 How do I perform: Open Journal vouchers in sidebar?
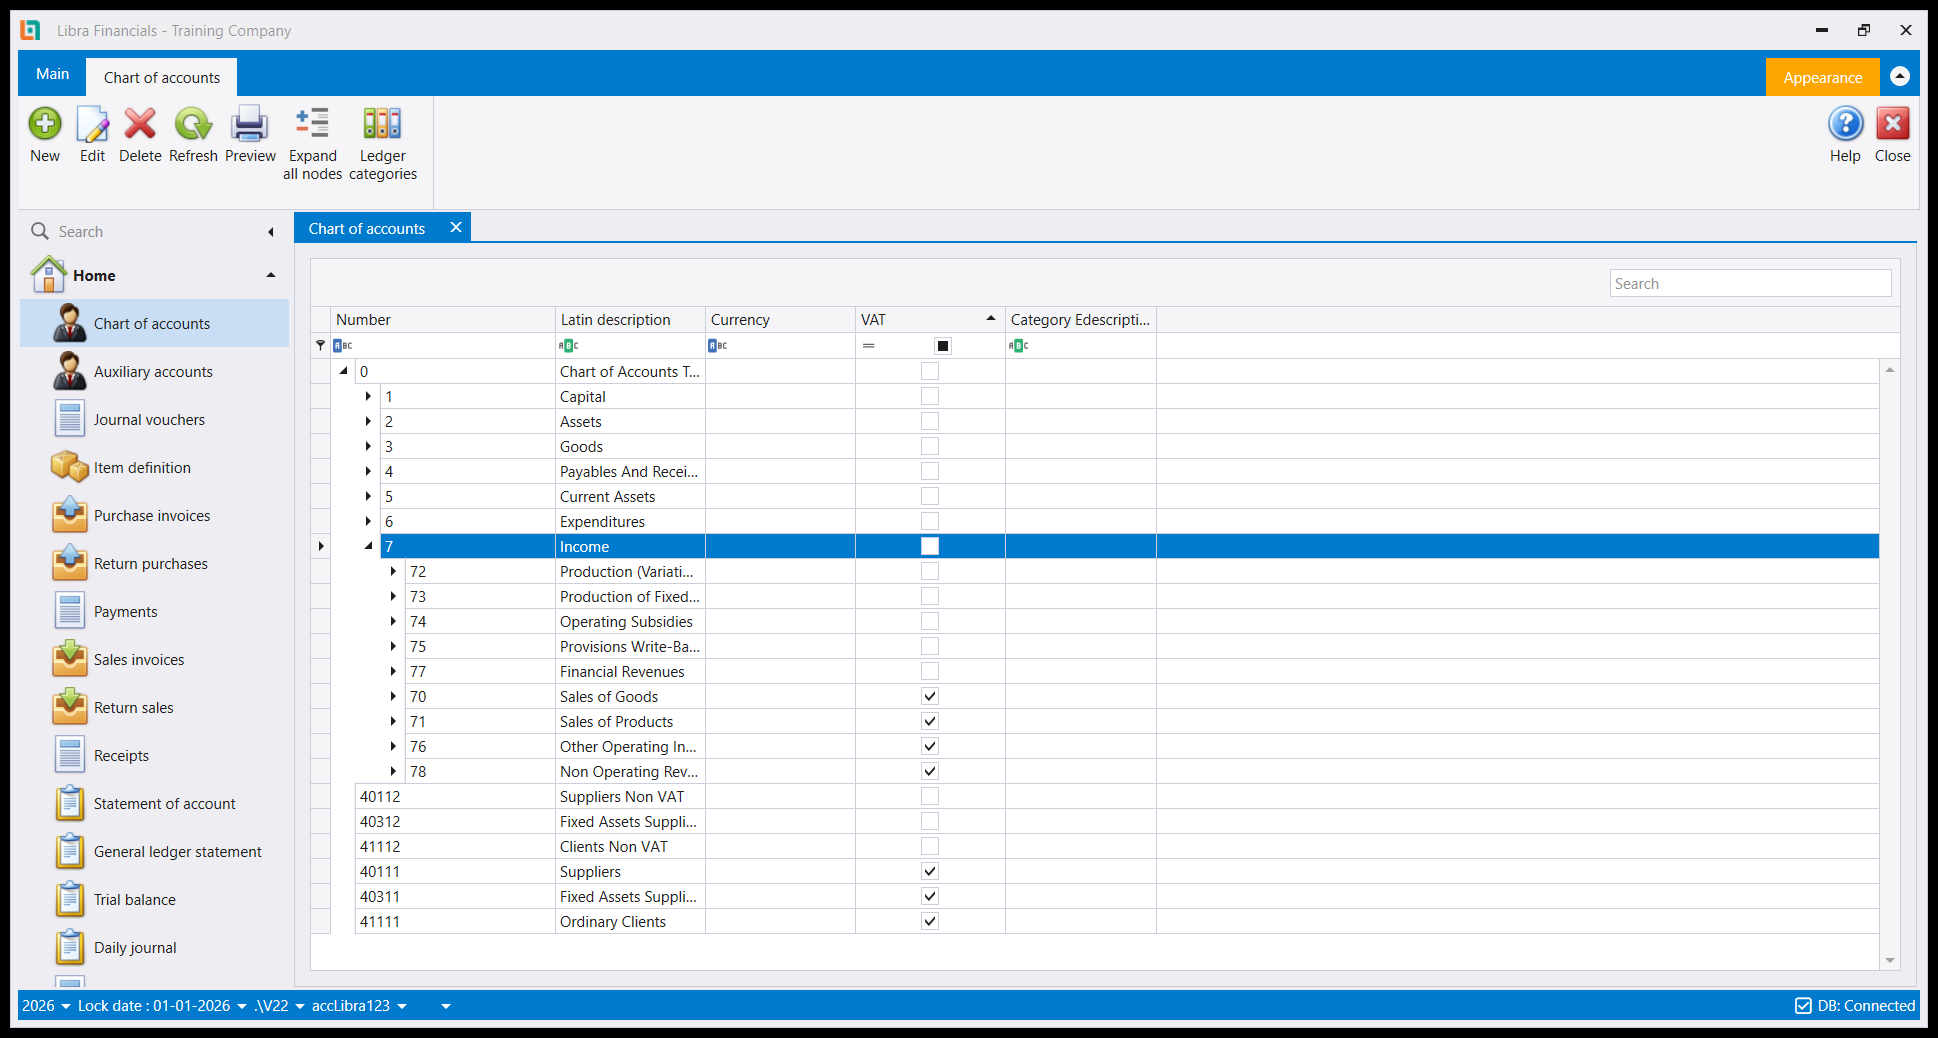[154, 420]
